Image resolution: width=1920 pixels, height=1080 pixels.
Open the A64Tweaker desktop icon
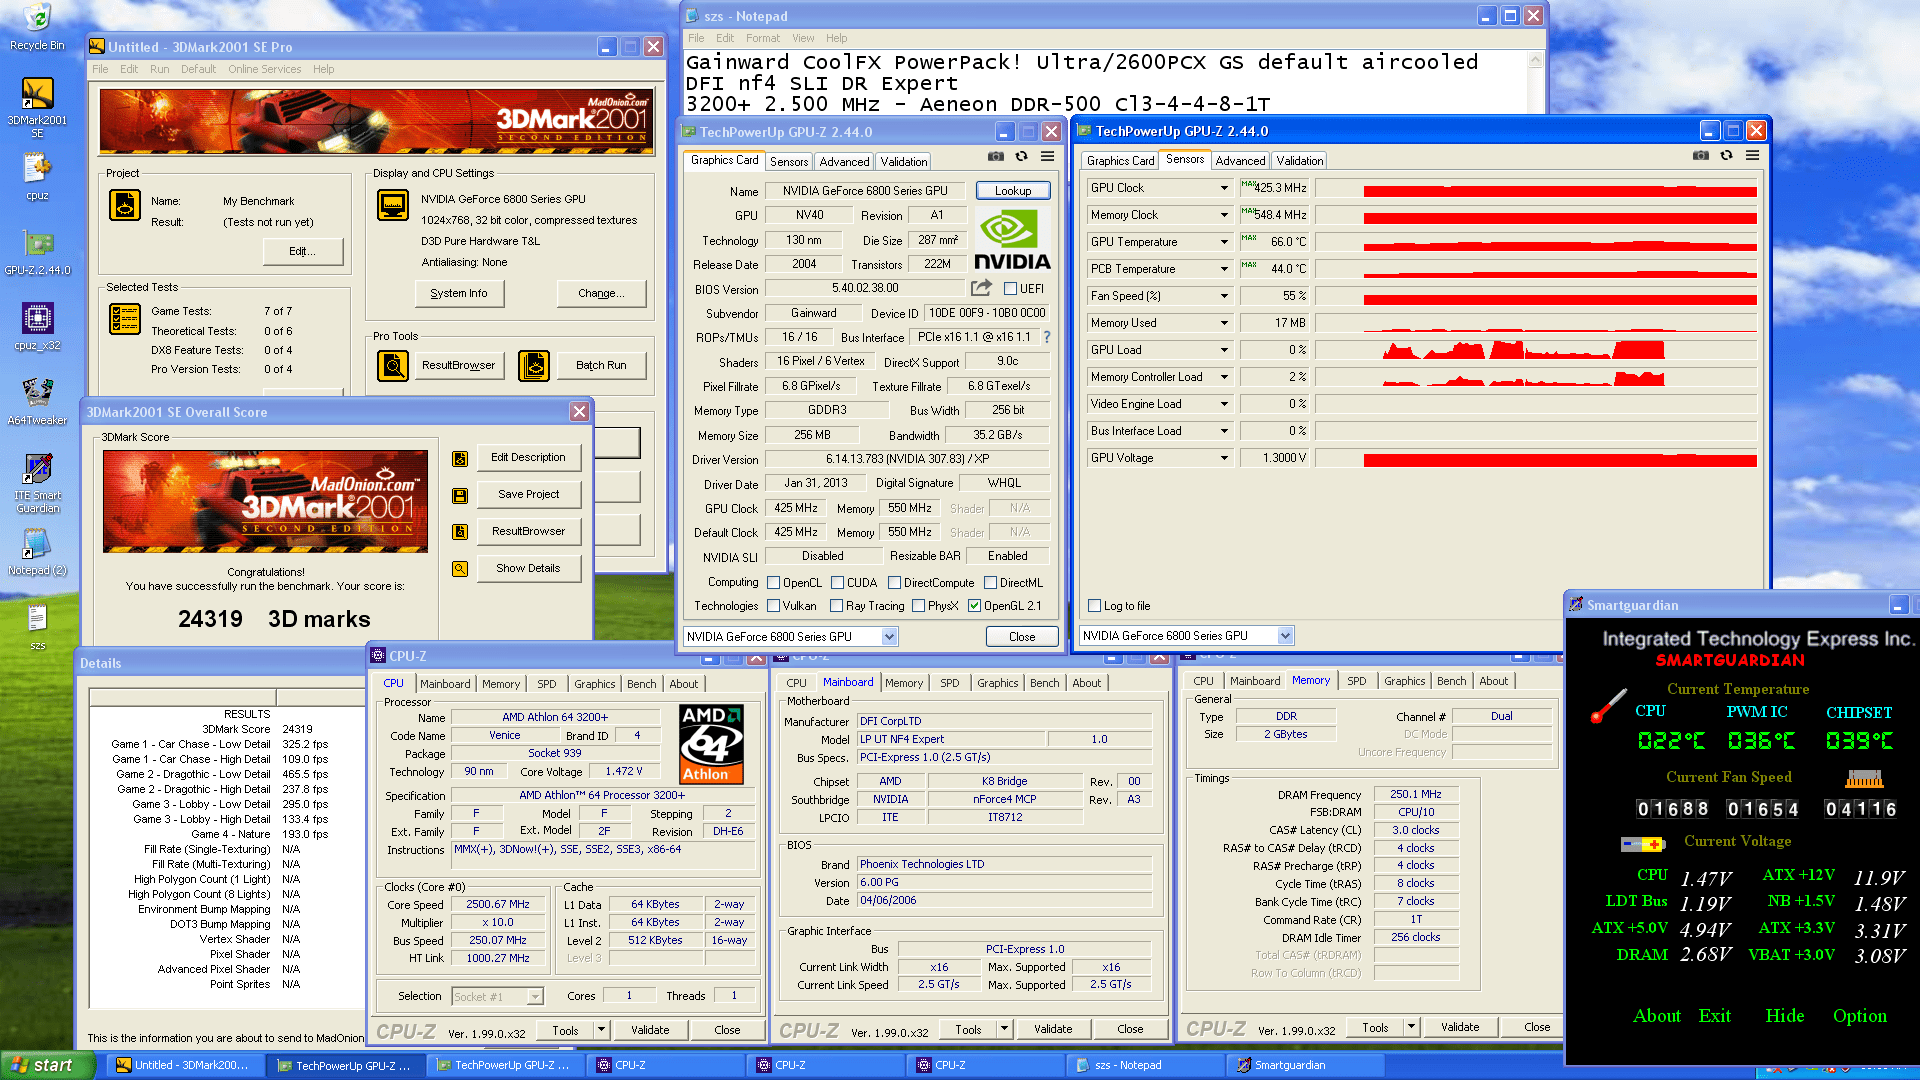click(x=37, y=393)
